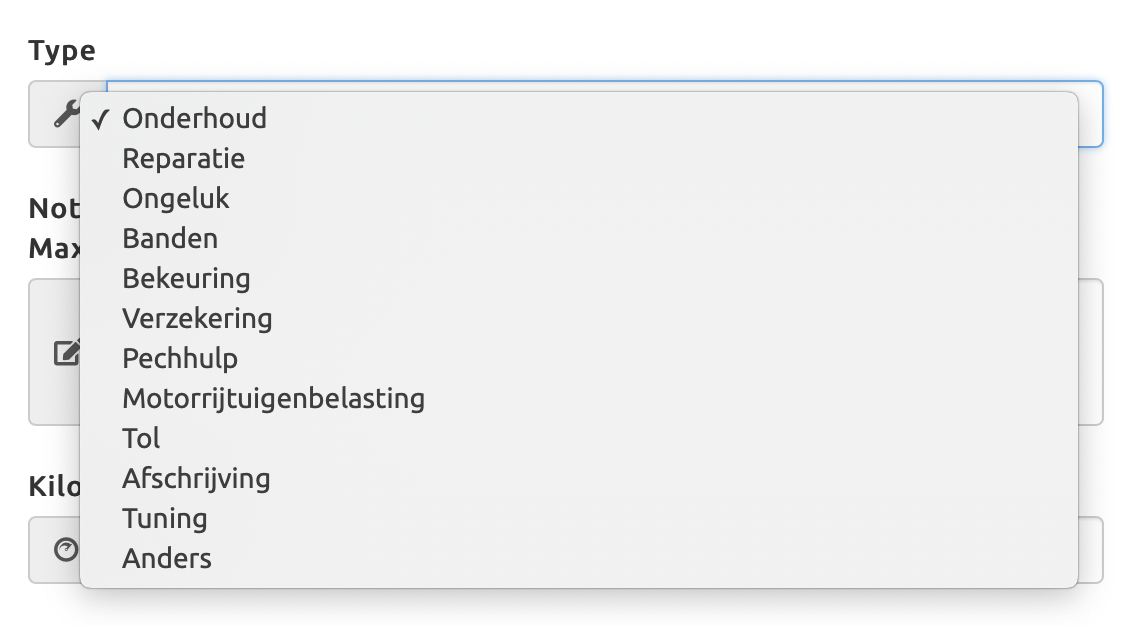
Task: Pick Afschrijving from the dropdown
Action: (x=196, y=478)
